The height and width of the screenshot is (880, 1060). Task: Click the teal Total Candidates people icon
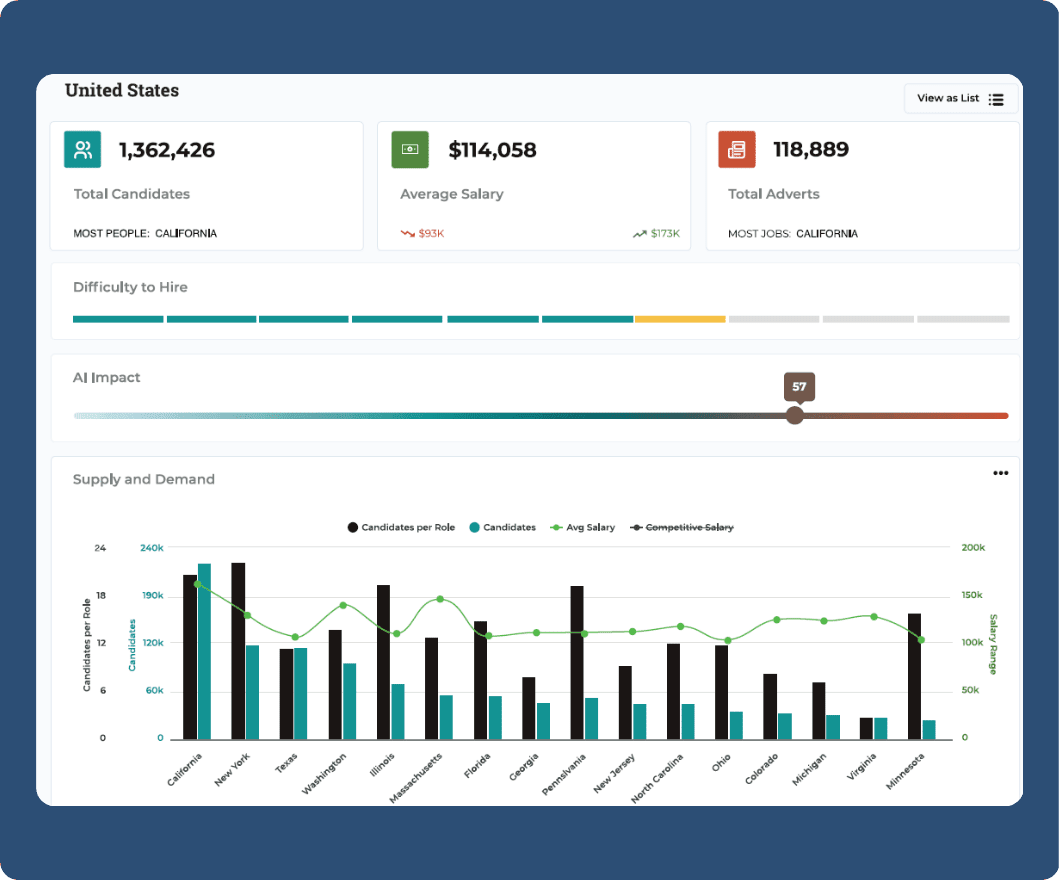click(x=82, y=149)
